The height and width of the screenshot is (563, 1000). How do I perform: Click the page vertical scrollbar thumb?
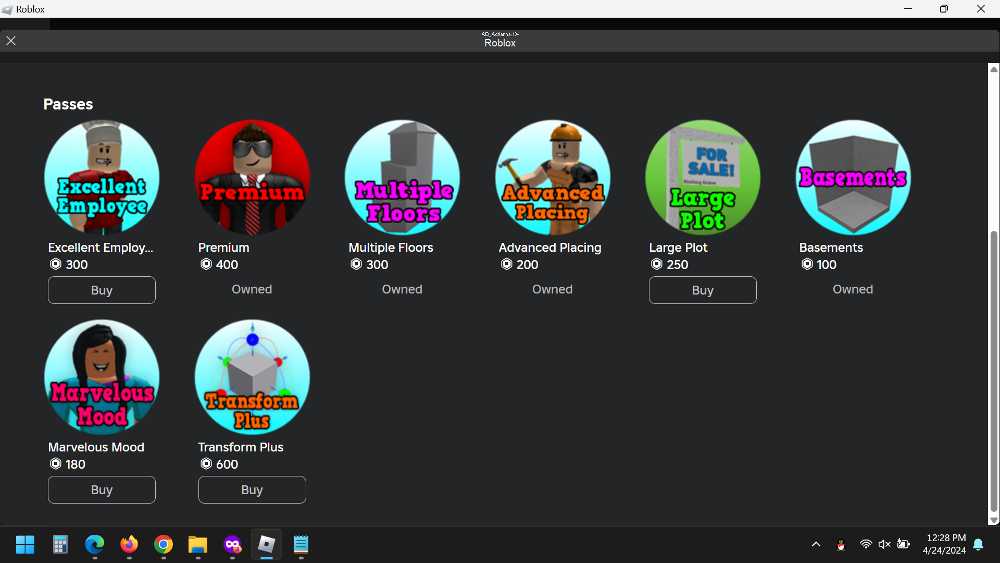click(x=993, y=371)
